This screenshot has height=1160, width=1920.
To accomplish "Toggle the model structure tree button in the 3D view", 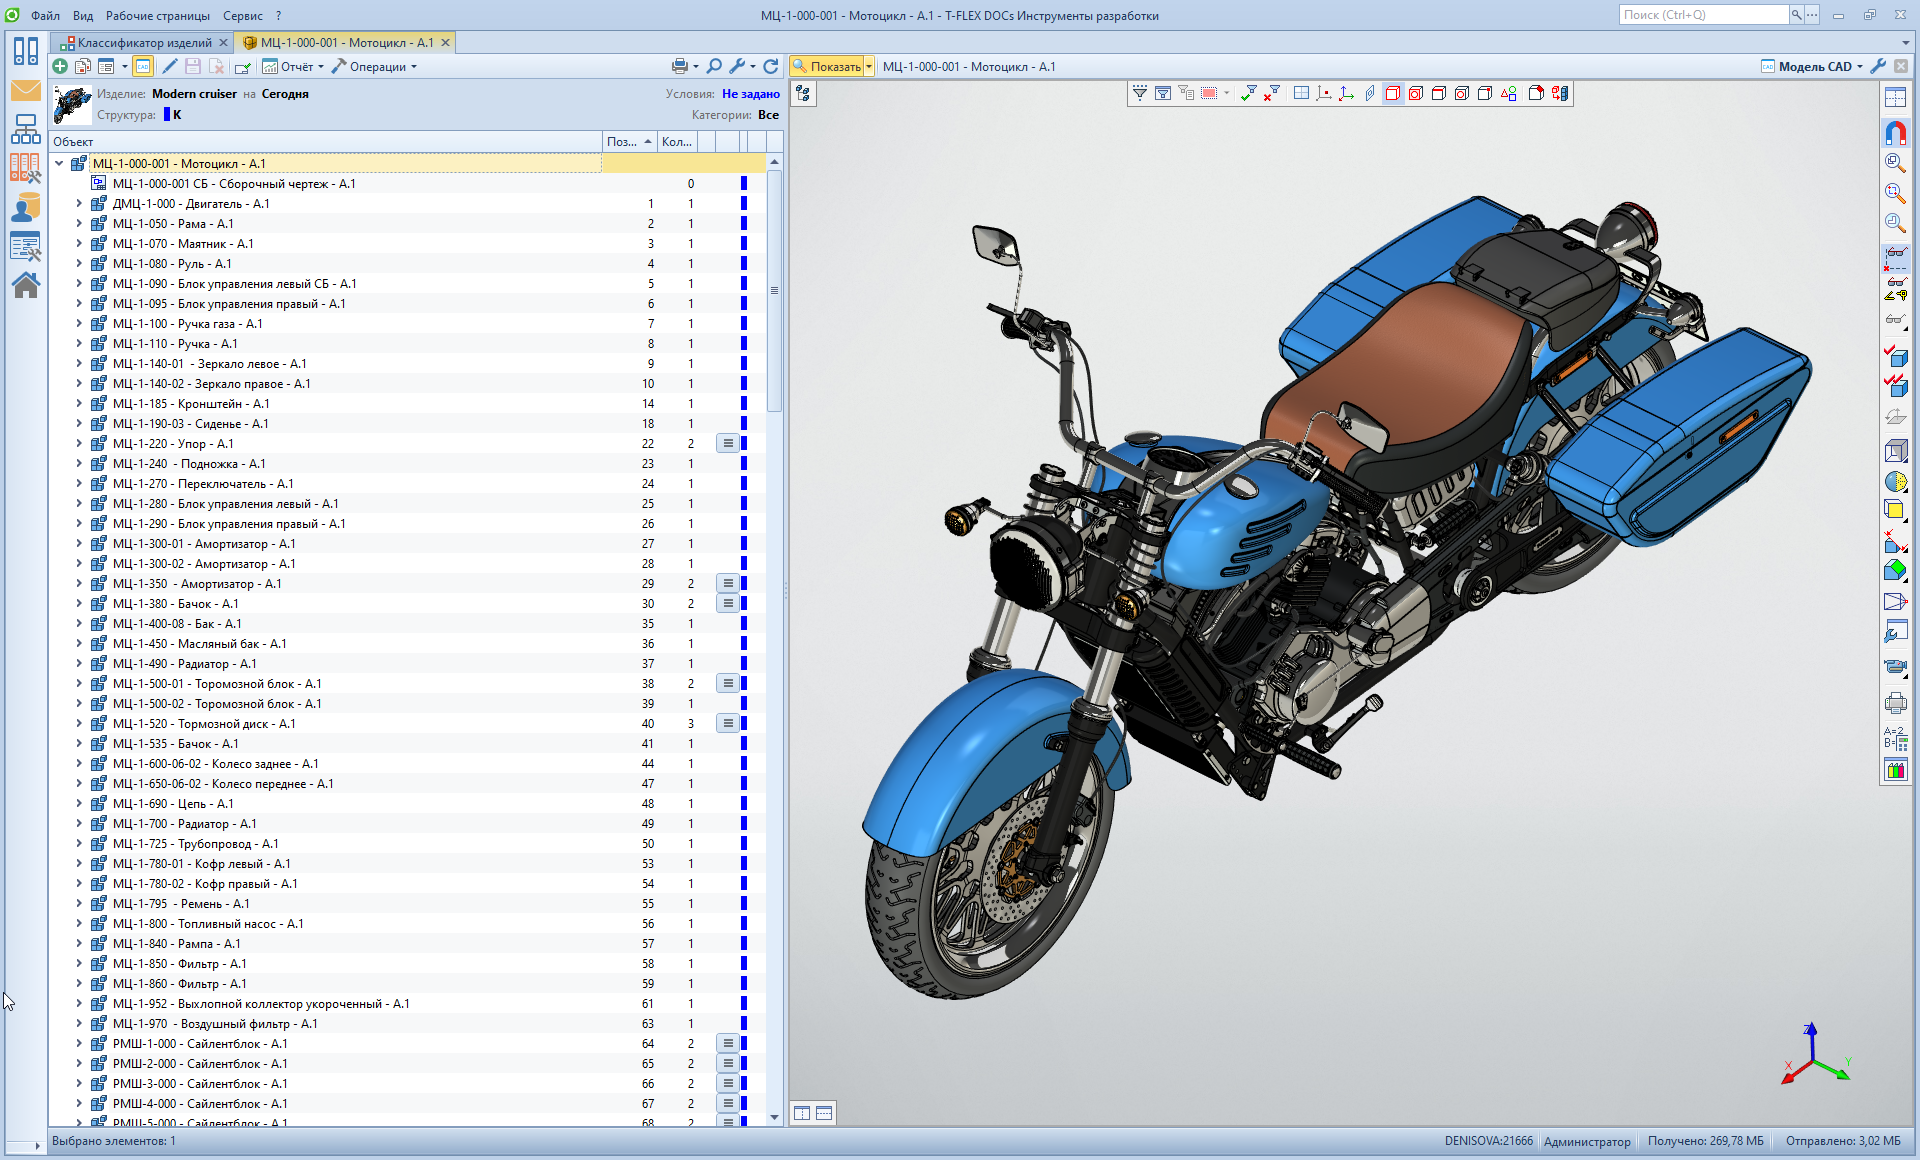I will (803, 93).
